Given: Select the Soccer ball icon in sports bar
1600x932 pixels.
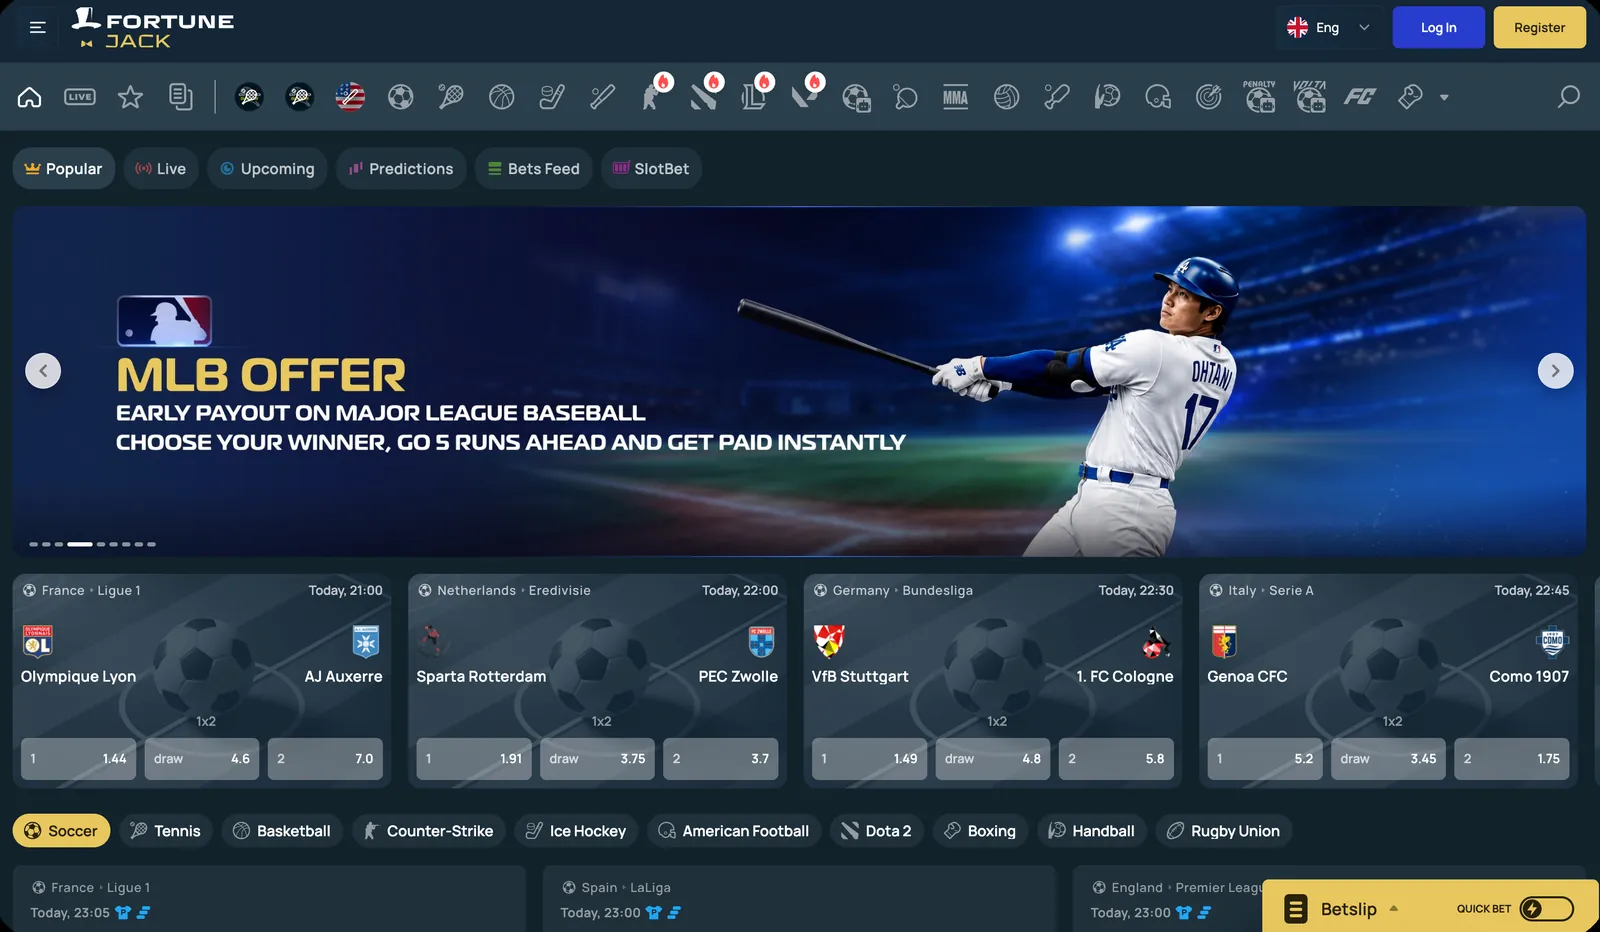Looking at the screenshot, I should tap(401, 97).
